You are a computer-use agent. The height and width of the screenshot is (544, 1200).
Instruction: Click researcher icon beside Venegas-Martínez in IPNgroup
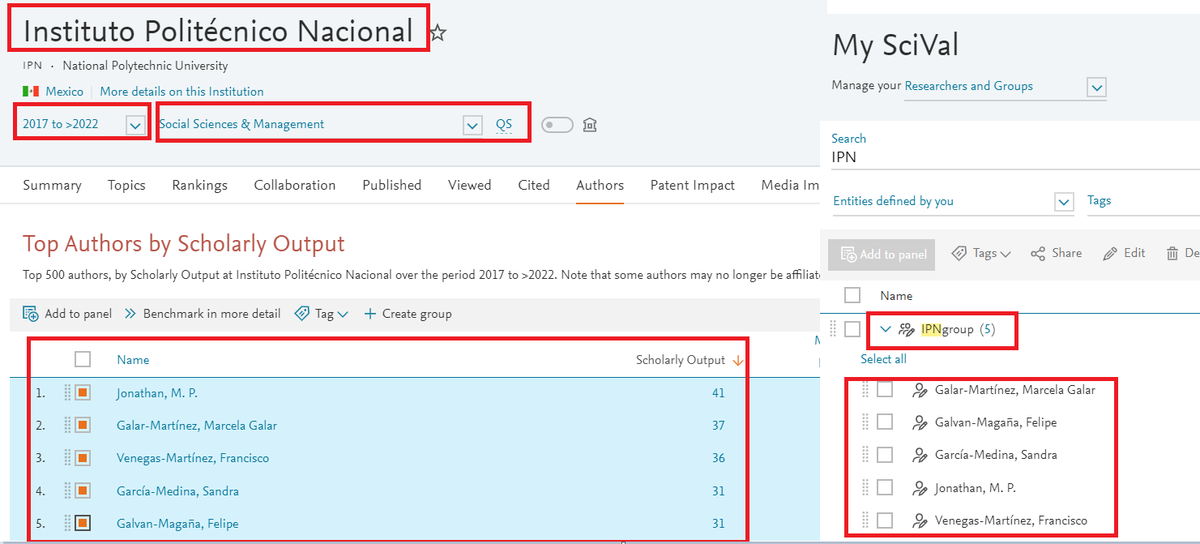coord(920,521)
